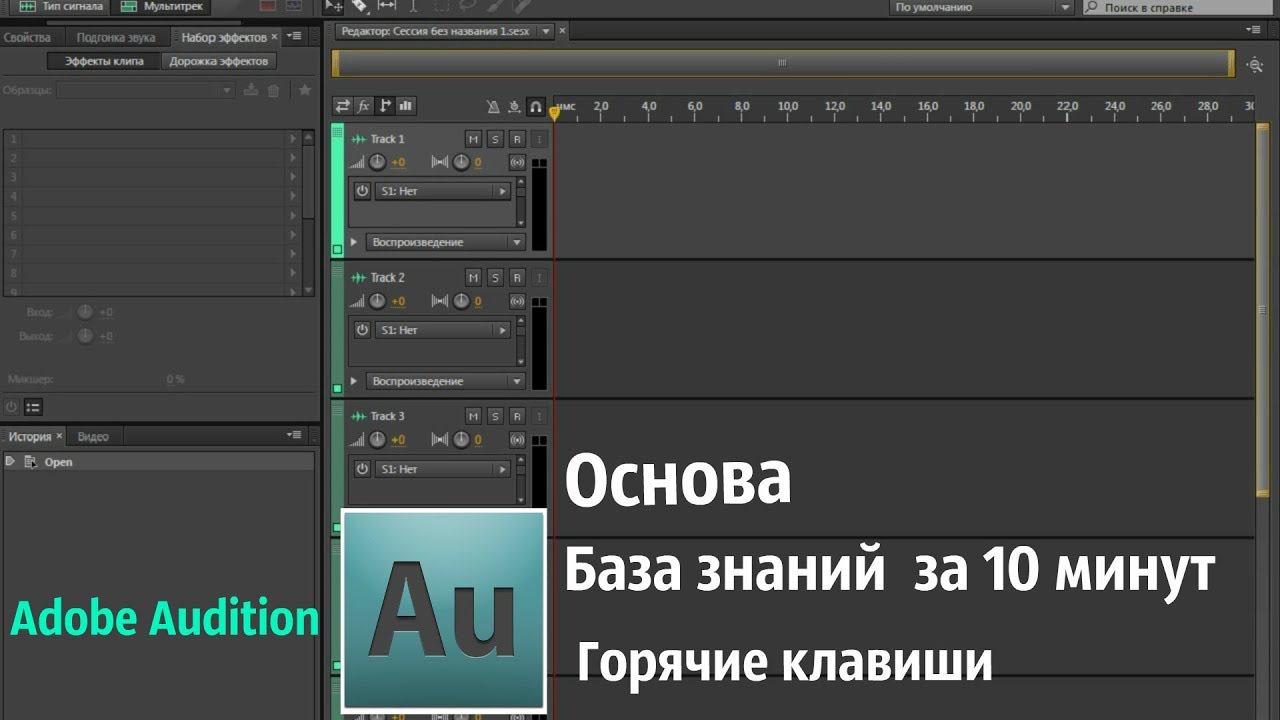Click the yellow playhead marker on timeline
Viewport: 1280px width, 720px height.
(554, 113)
